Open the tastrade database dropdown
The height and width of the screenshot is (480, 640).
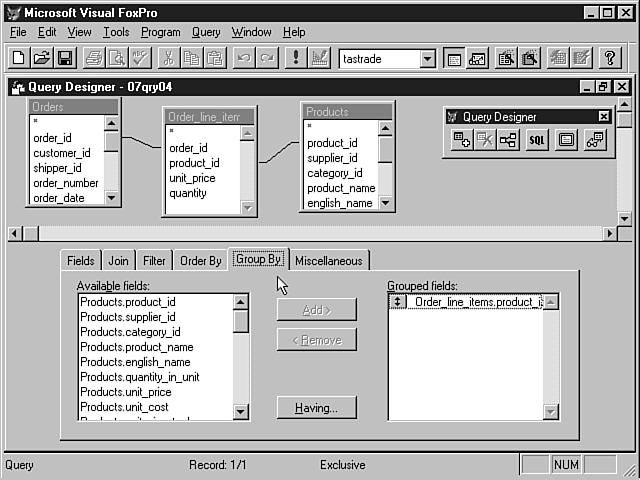[x=427, y=59]
